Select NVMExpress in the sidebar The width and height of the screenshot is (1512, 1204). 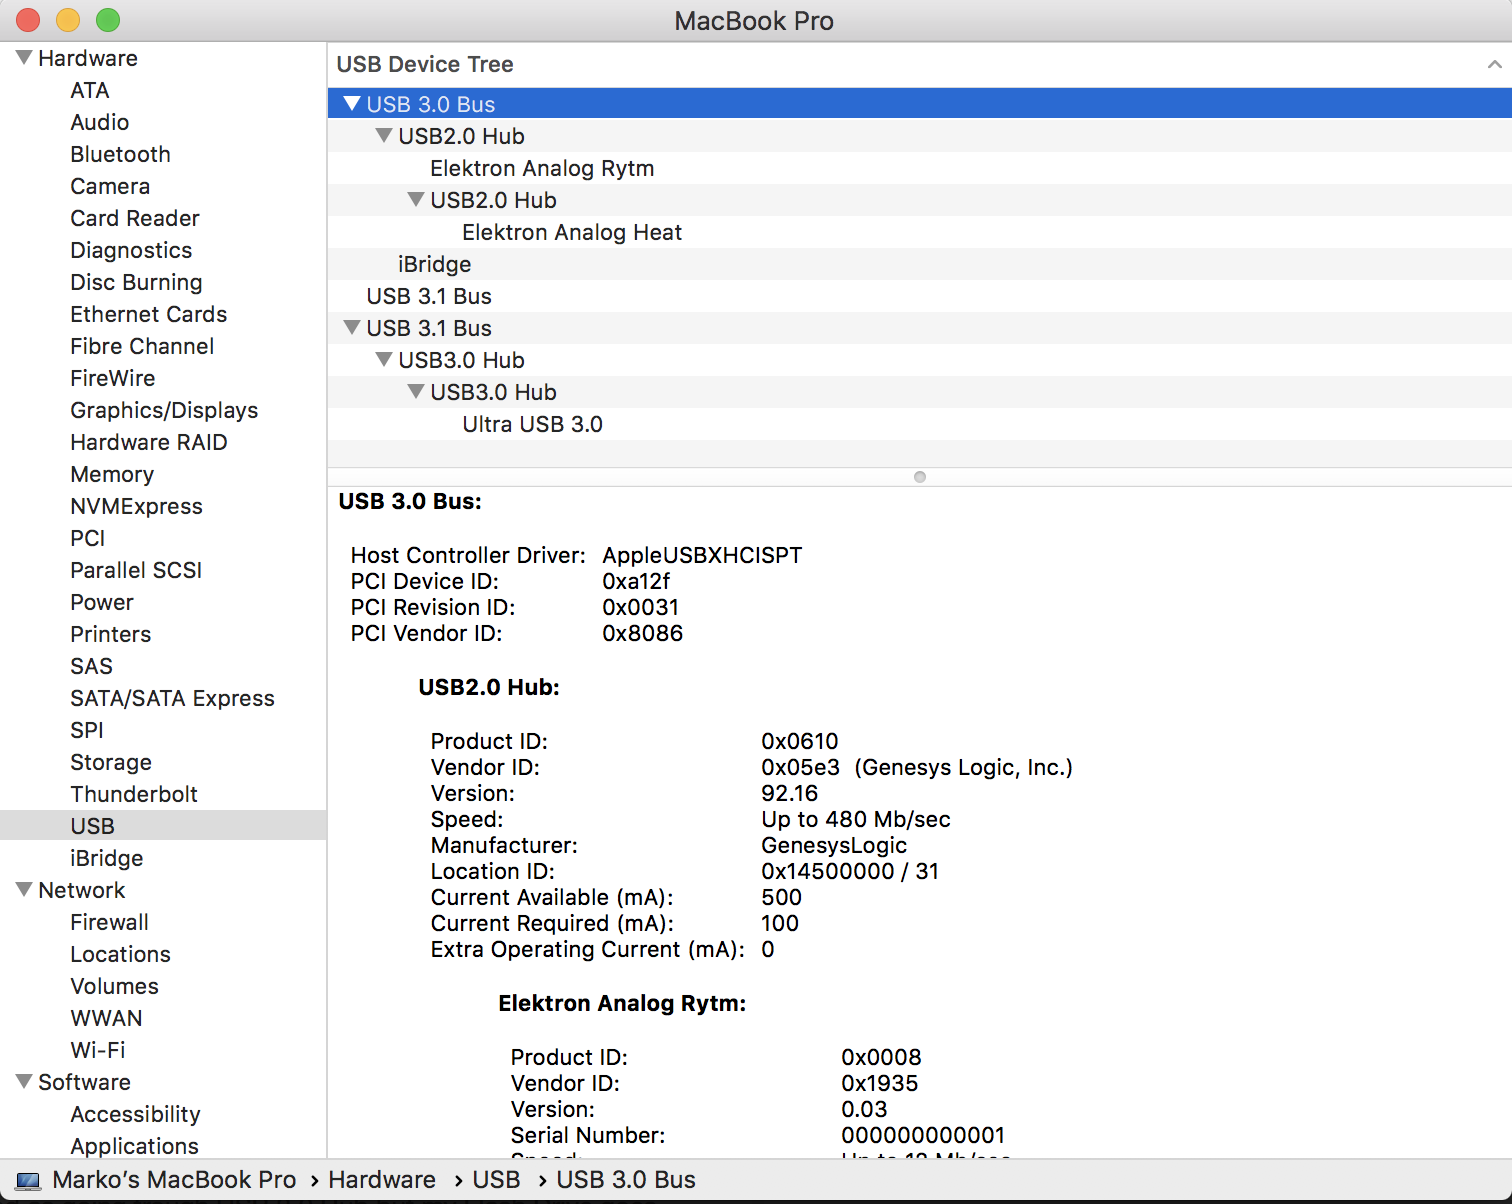[136, 506]
